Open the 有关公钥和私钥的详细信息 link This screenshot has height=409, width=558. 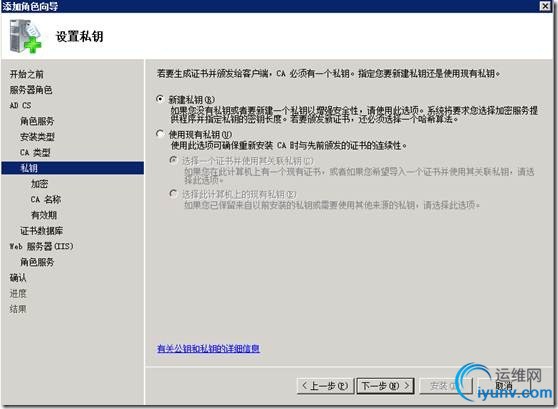[x=208, y=348]
